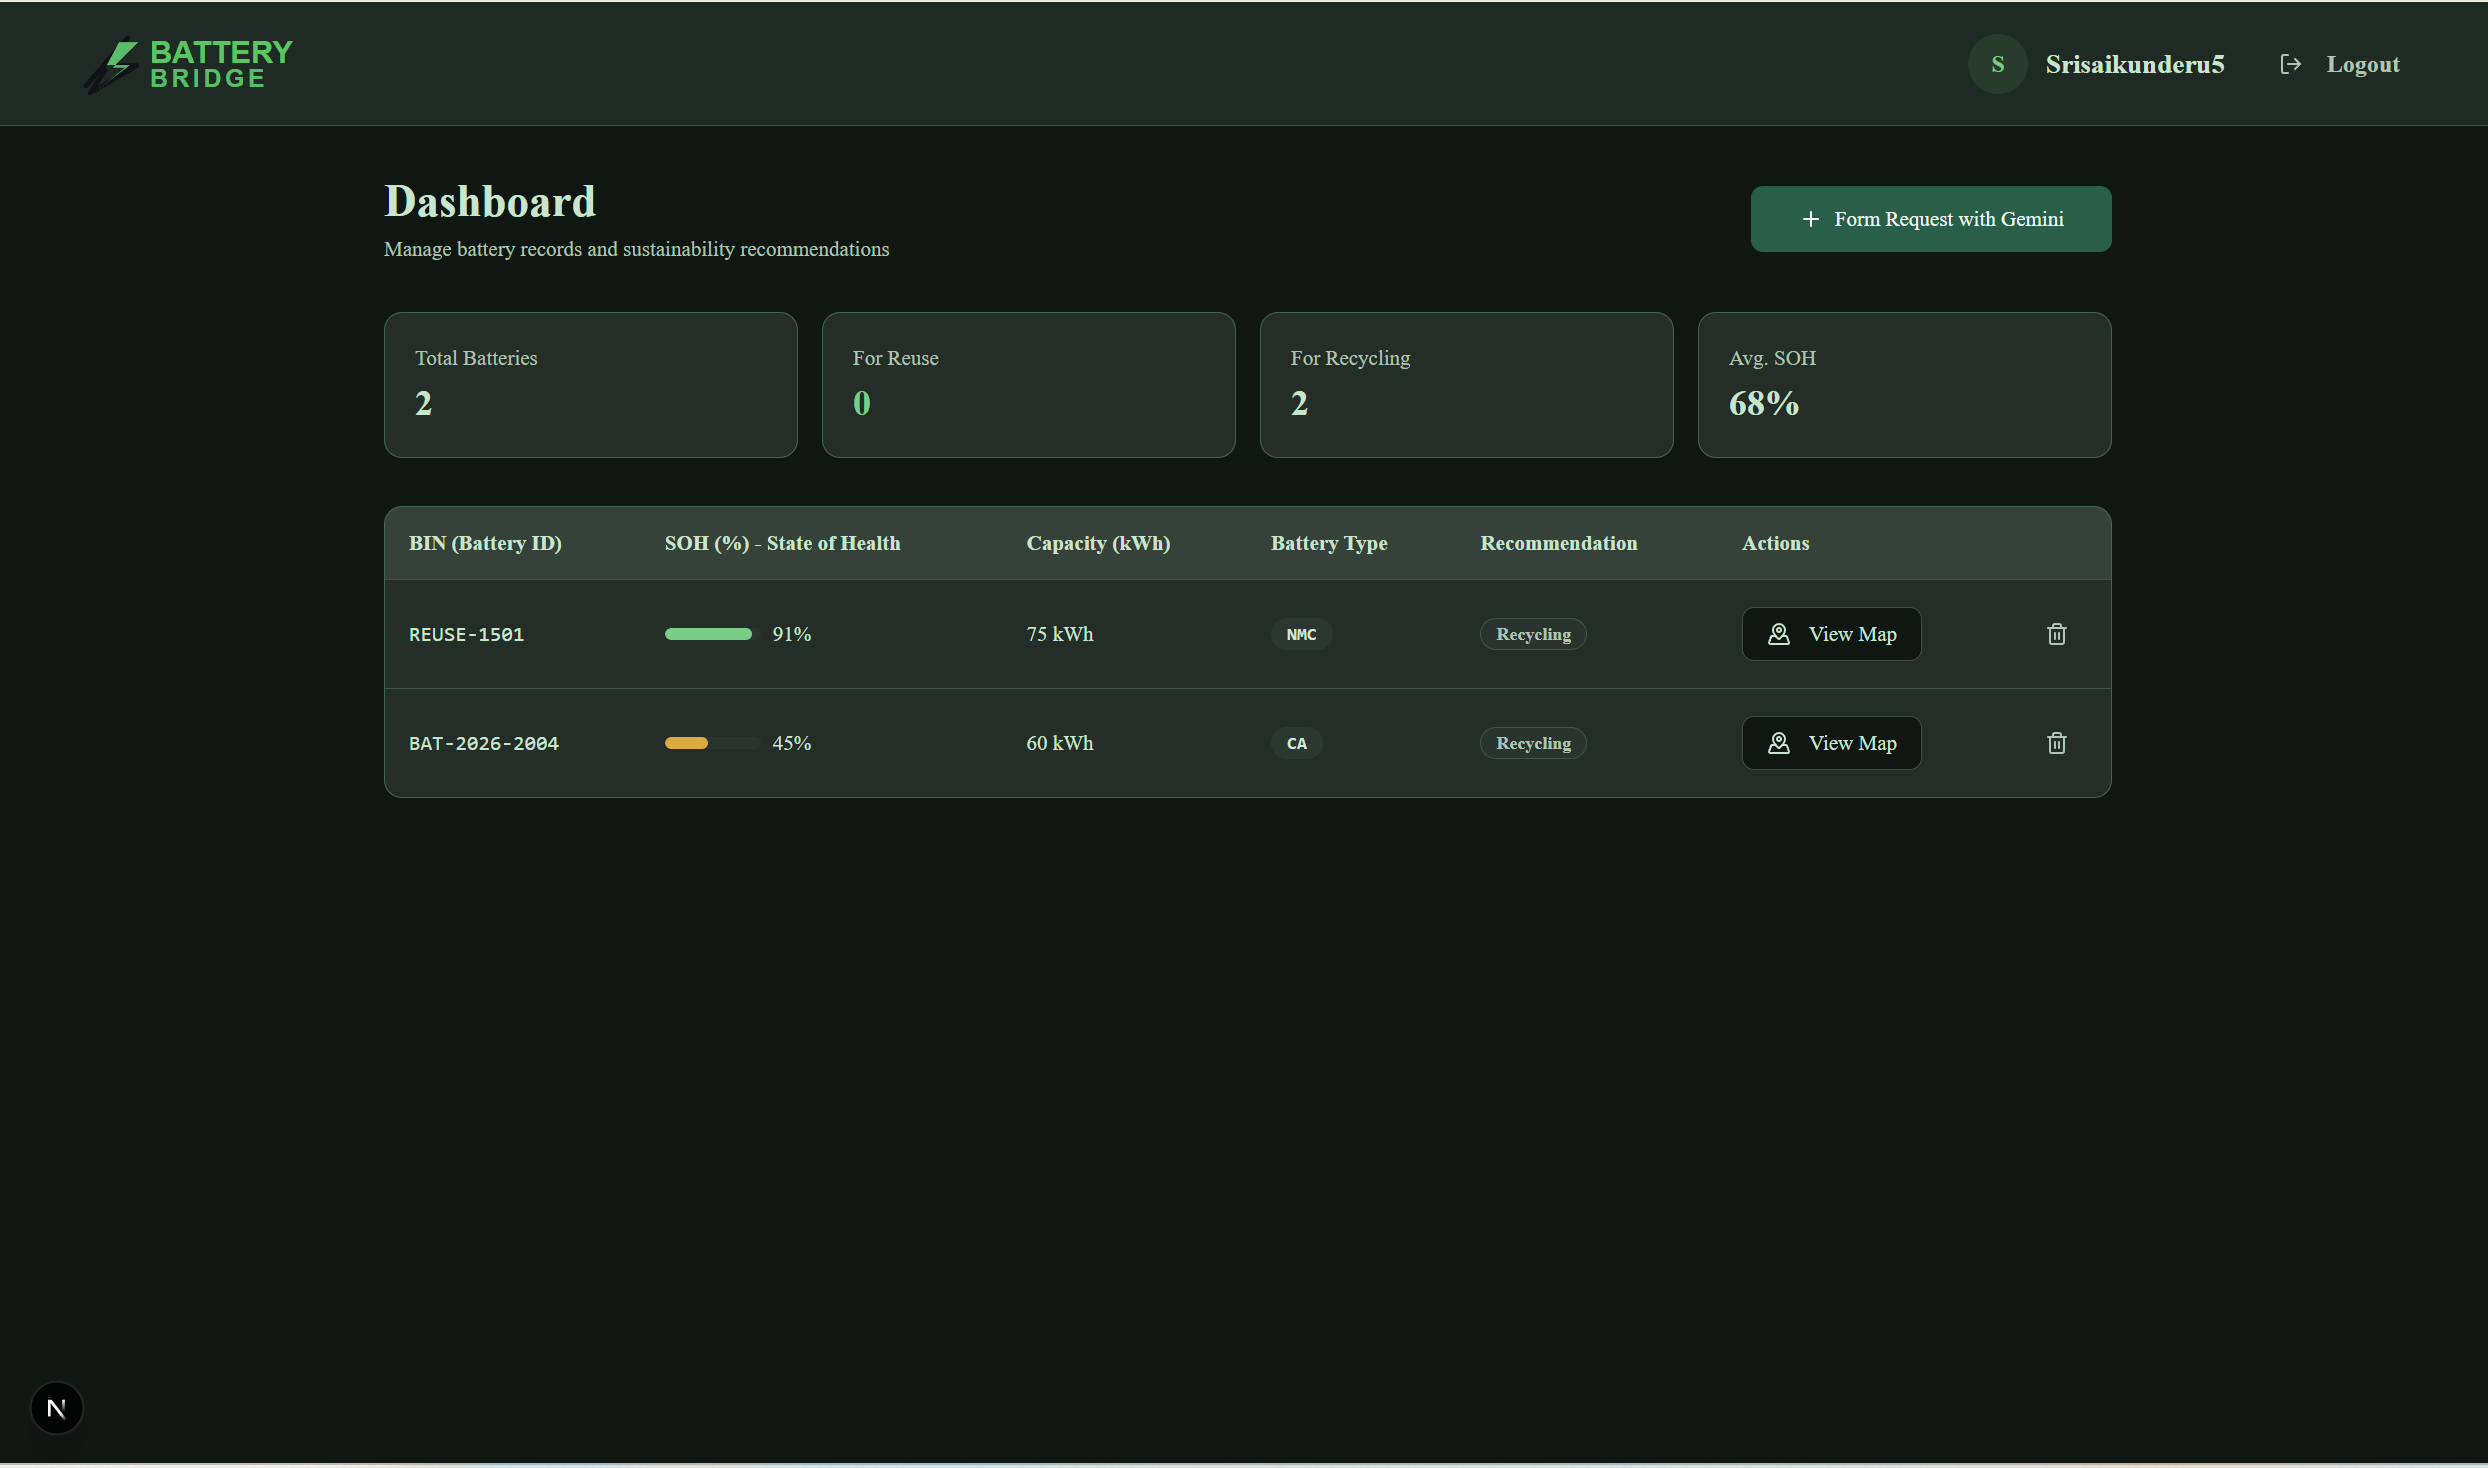2488x1468 pixels.
Task: Click the Next.js N badge
Action: coord(57,1408)
